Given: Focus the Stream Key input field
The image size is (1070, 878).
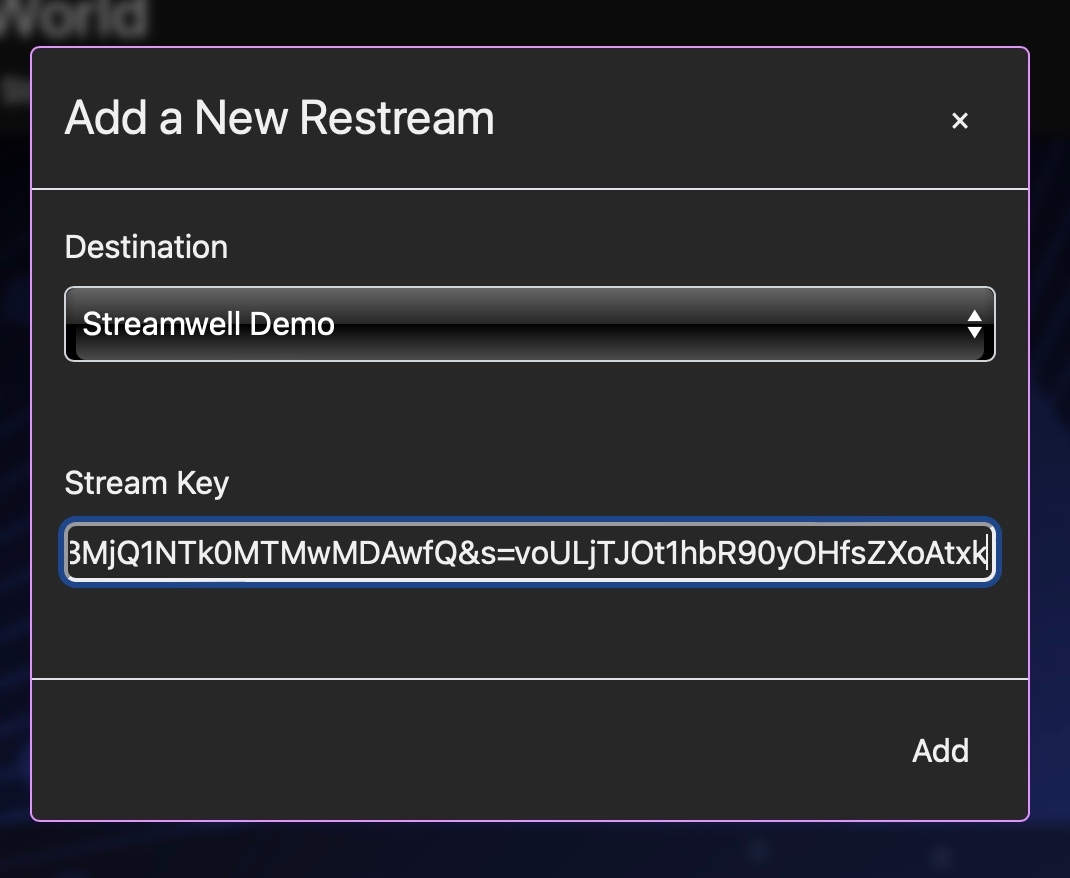Looking at the screenshot, I should (x=529, y=552).
